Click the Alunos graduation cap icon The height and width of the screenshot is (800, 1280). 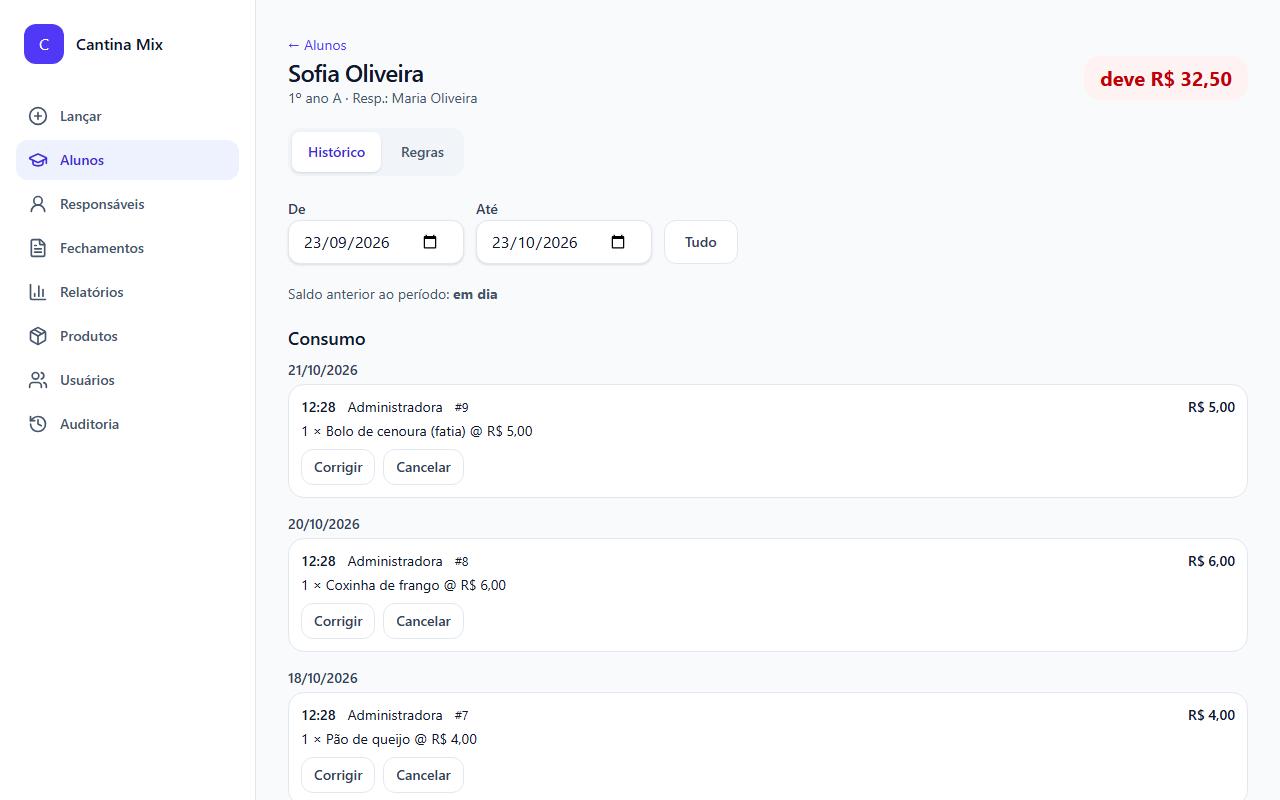(38, 160)
